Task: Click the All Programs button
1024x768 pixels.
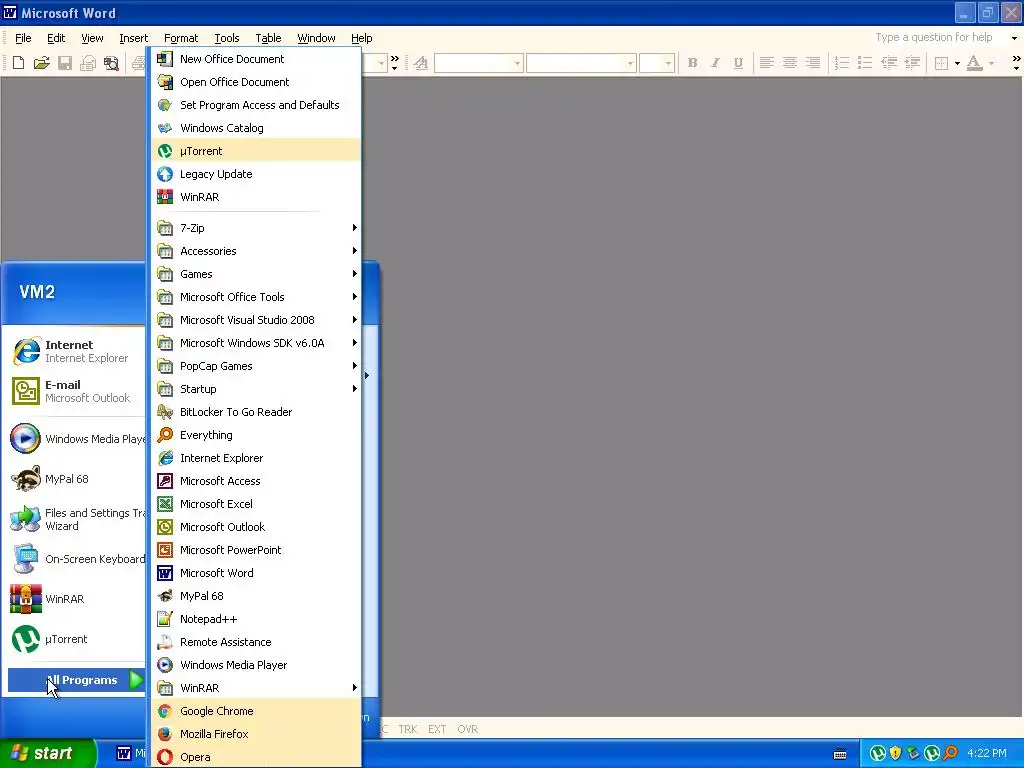Action: pos(76,680)
